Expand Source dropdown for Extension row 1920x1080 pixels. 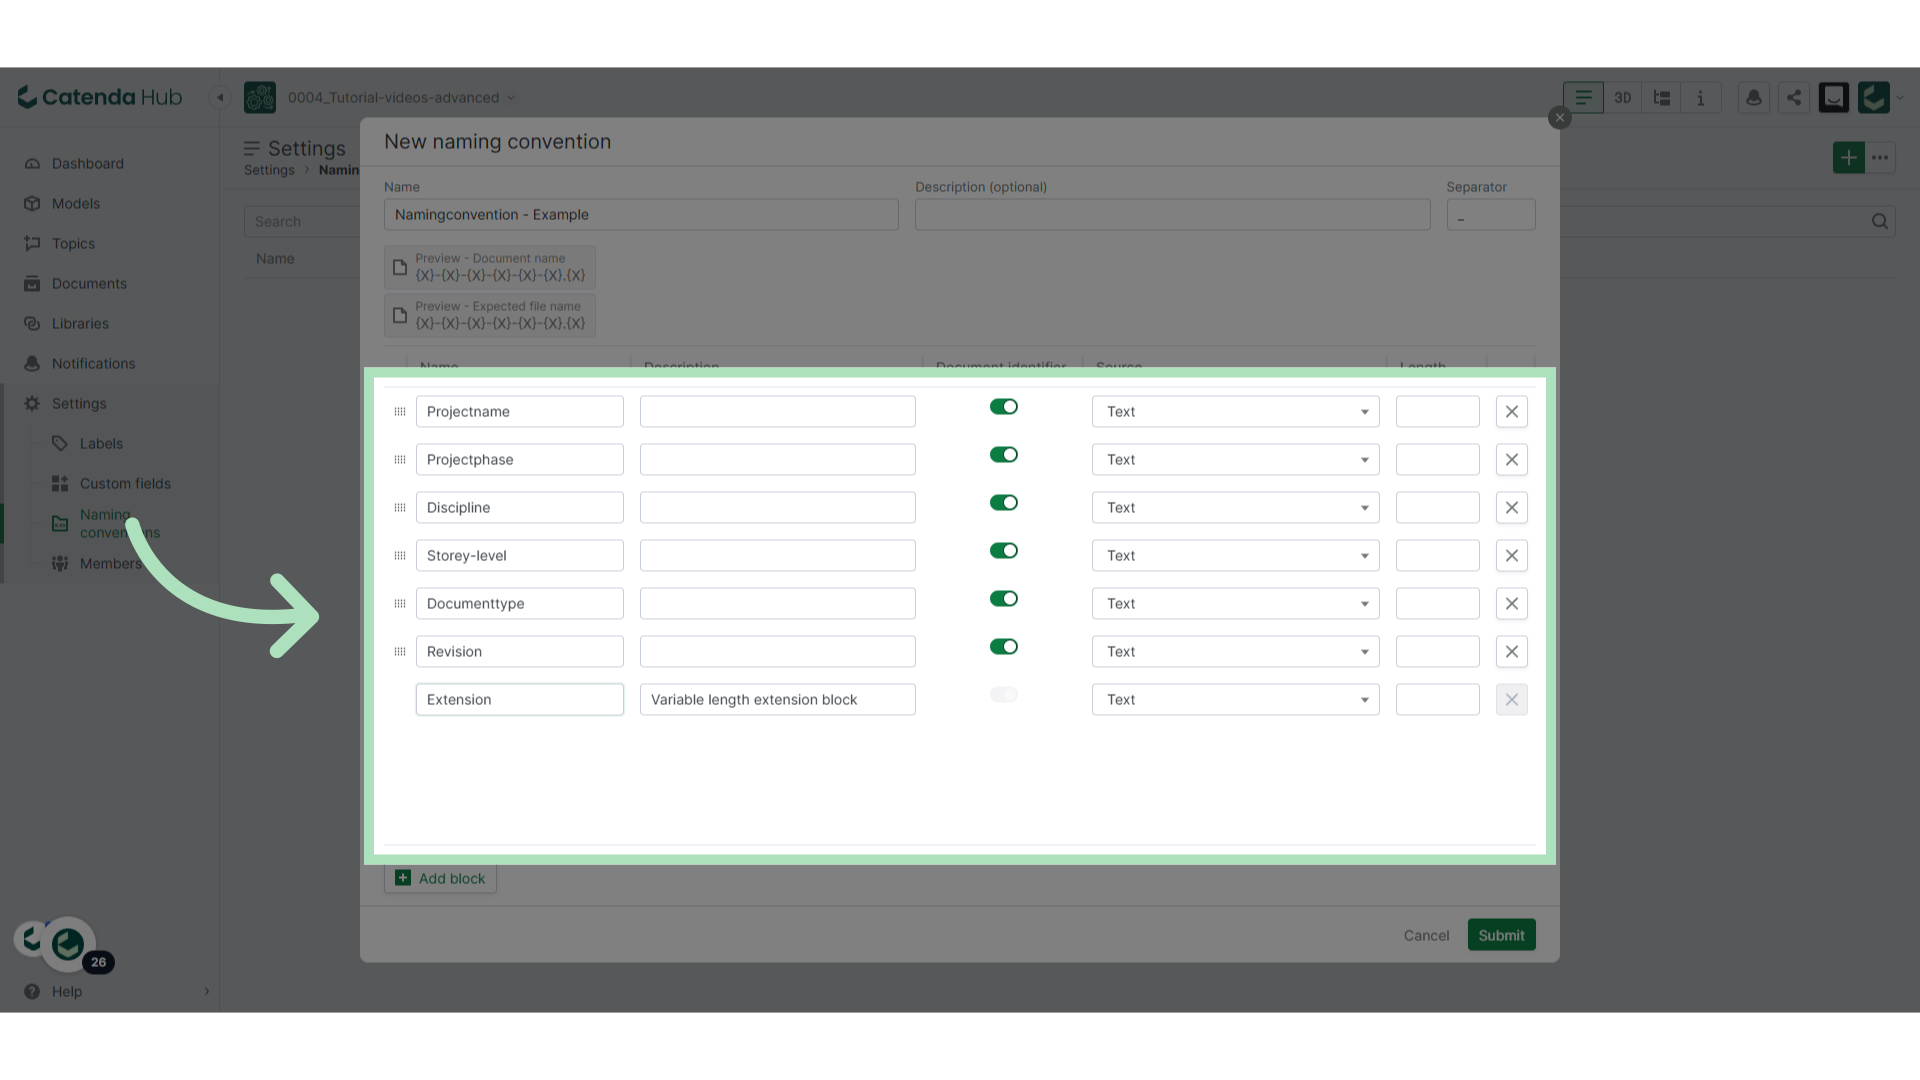(x=1235, y=699)
